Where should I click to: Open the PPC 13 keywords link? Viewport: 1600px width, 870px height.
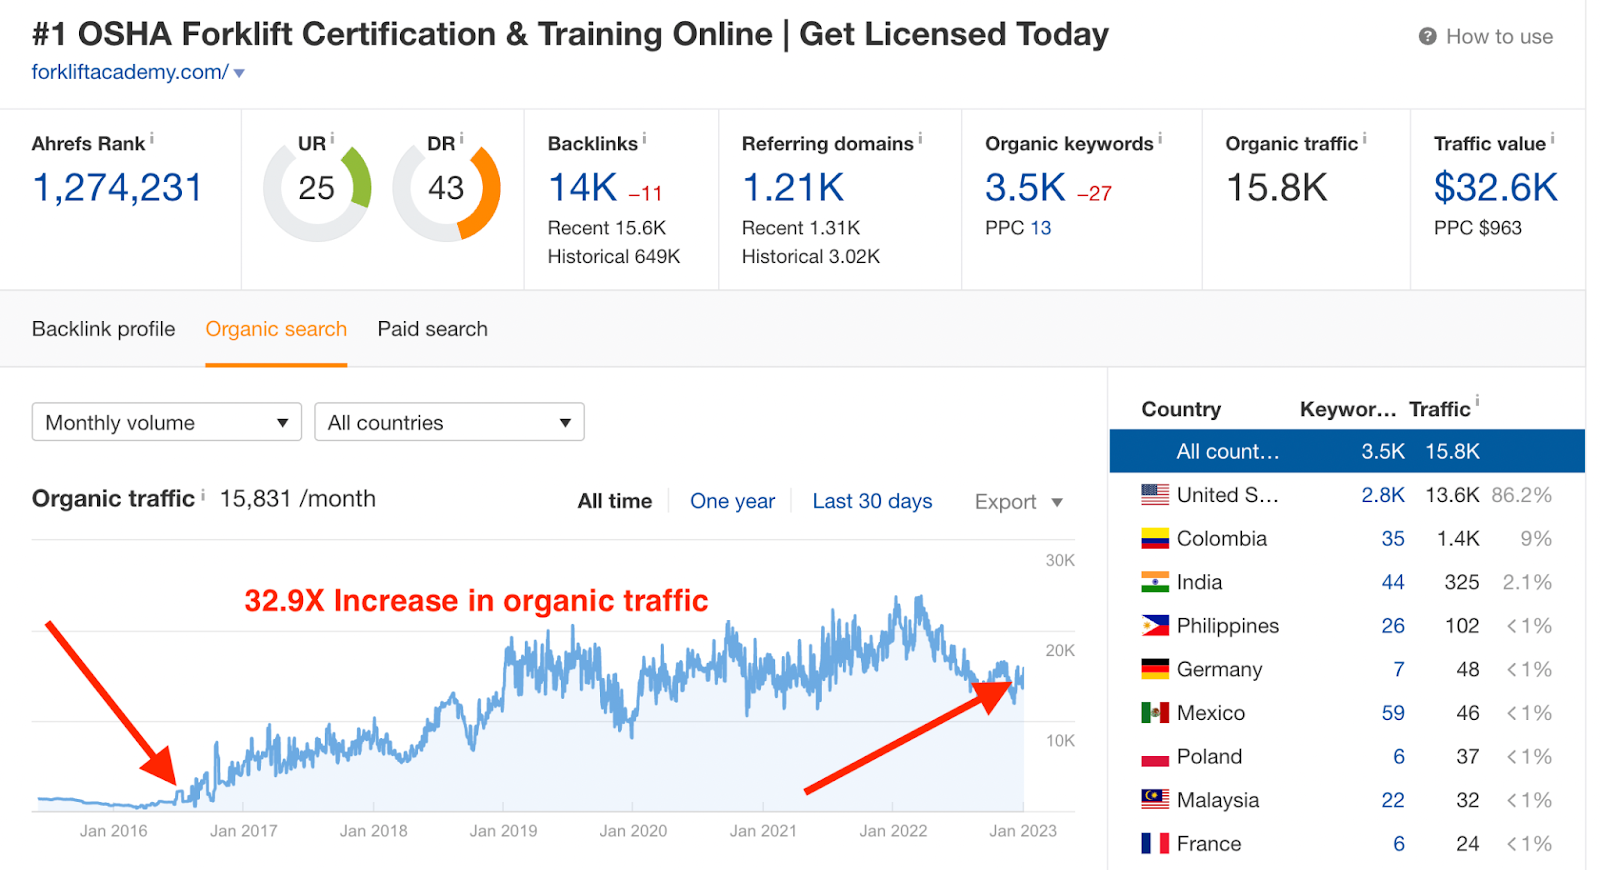point(1040,228)
